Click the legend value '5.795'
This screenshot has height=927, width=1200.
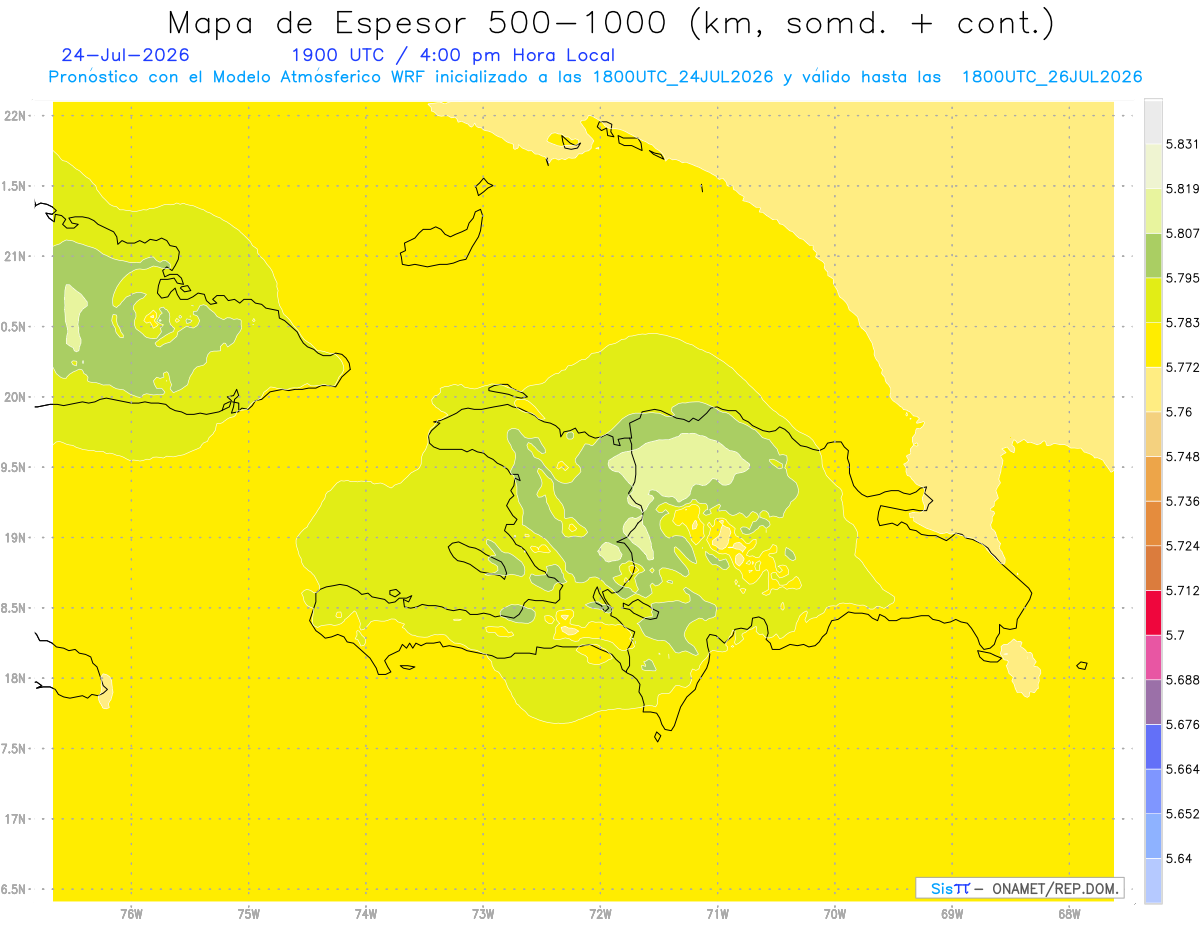[1183, 278]
